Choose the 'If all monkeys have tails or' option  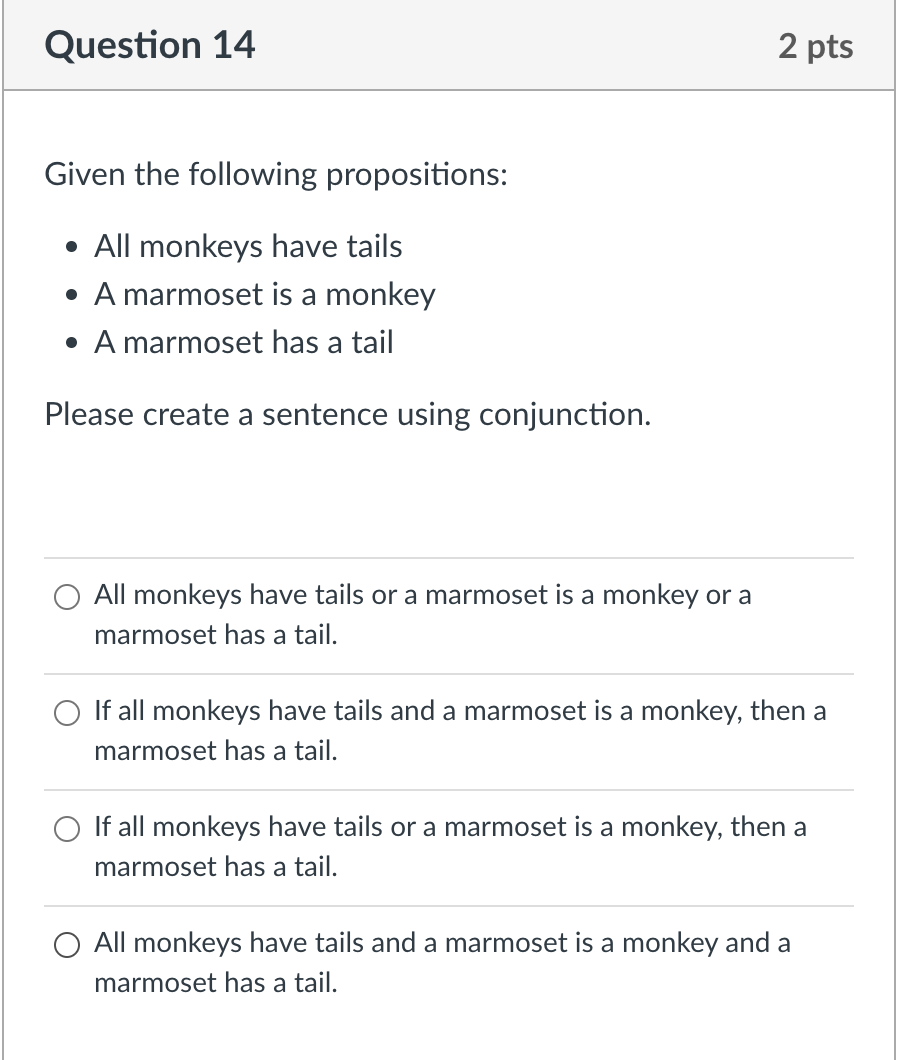tap(67, 828)
